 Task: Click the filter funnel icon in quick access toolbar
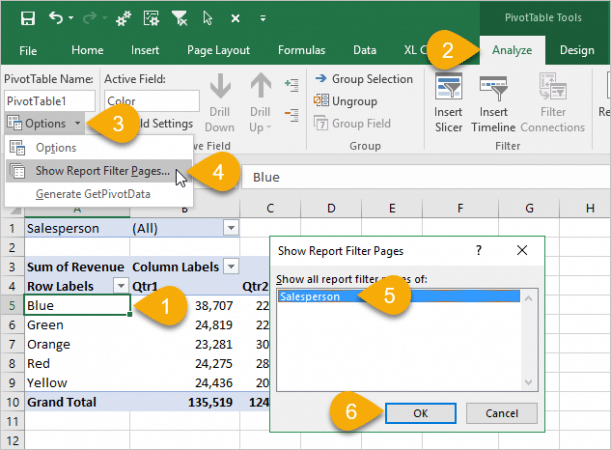click(x=180, y=17)
